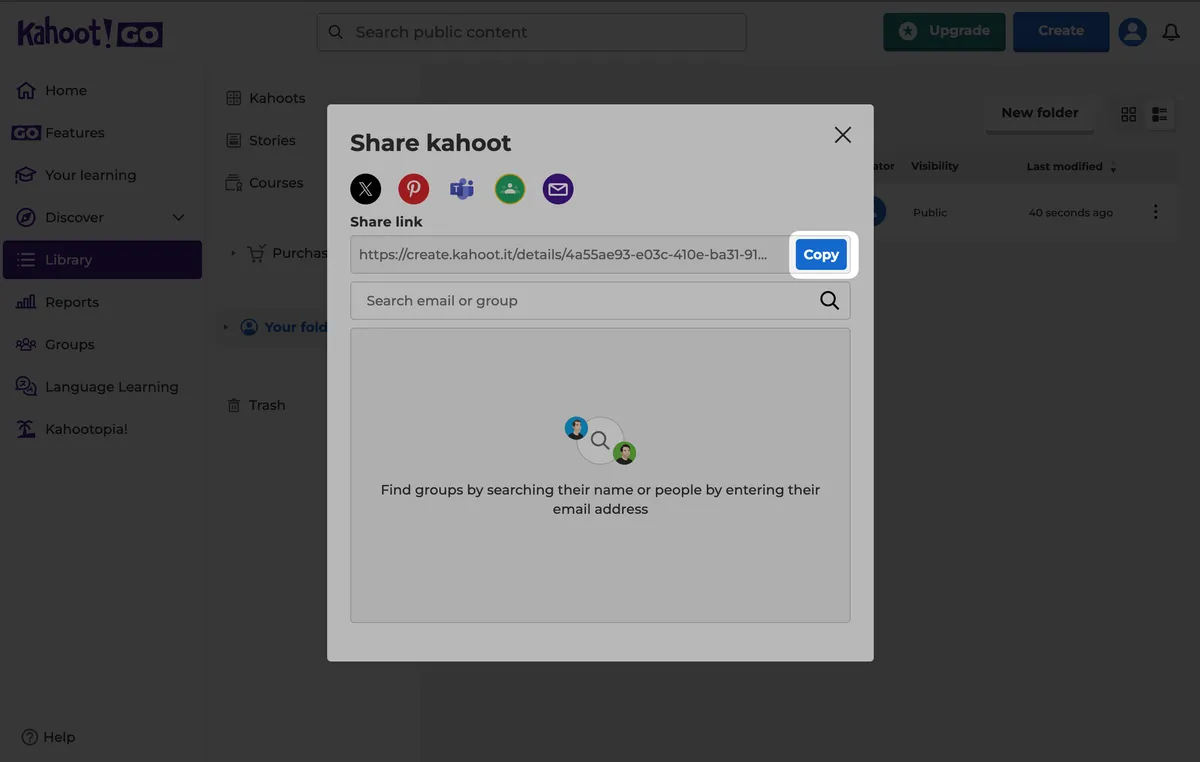
Task: Click the Kahoot! GO logo
Action: tap(90, 34)
